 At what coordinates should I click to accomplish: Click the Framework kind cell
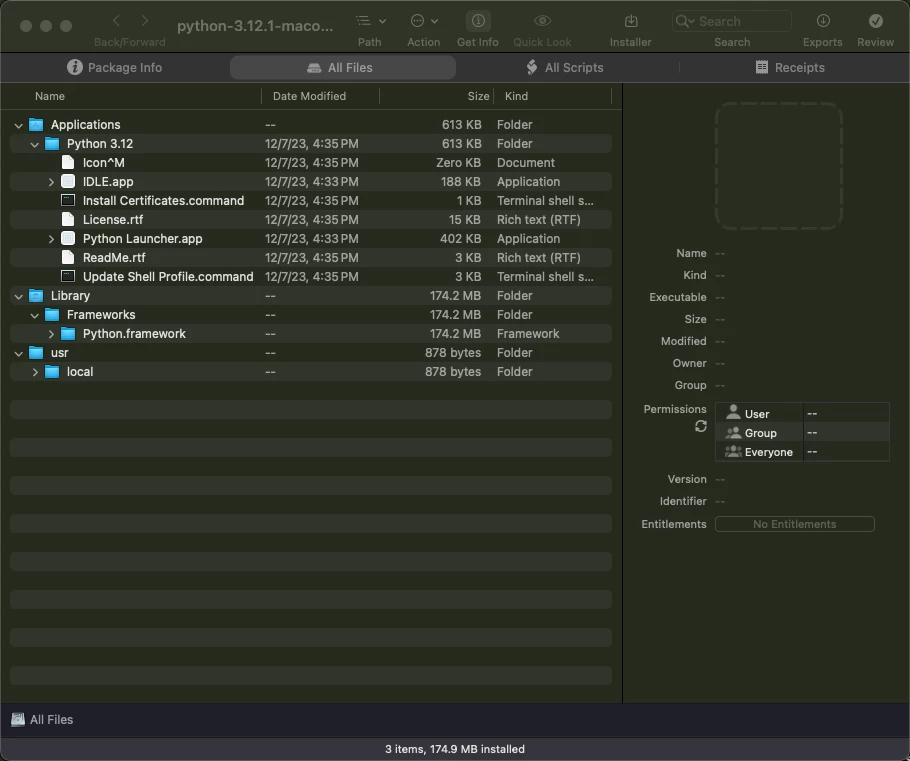[x=528, y=334]
